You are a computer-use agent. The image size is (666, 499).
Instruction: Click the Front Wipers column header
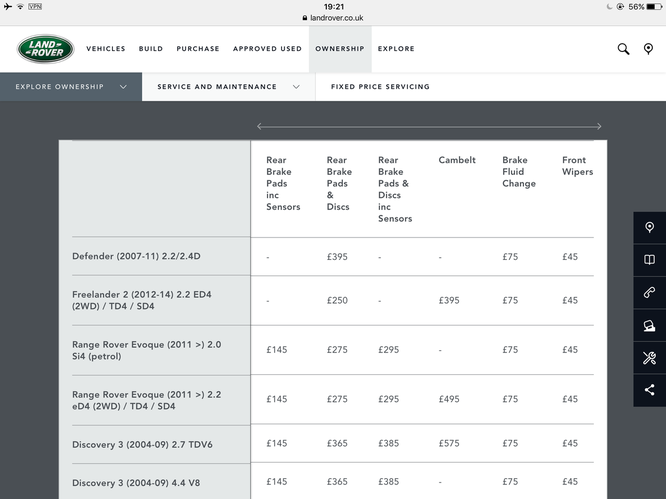577,166
